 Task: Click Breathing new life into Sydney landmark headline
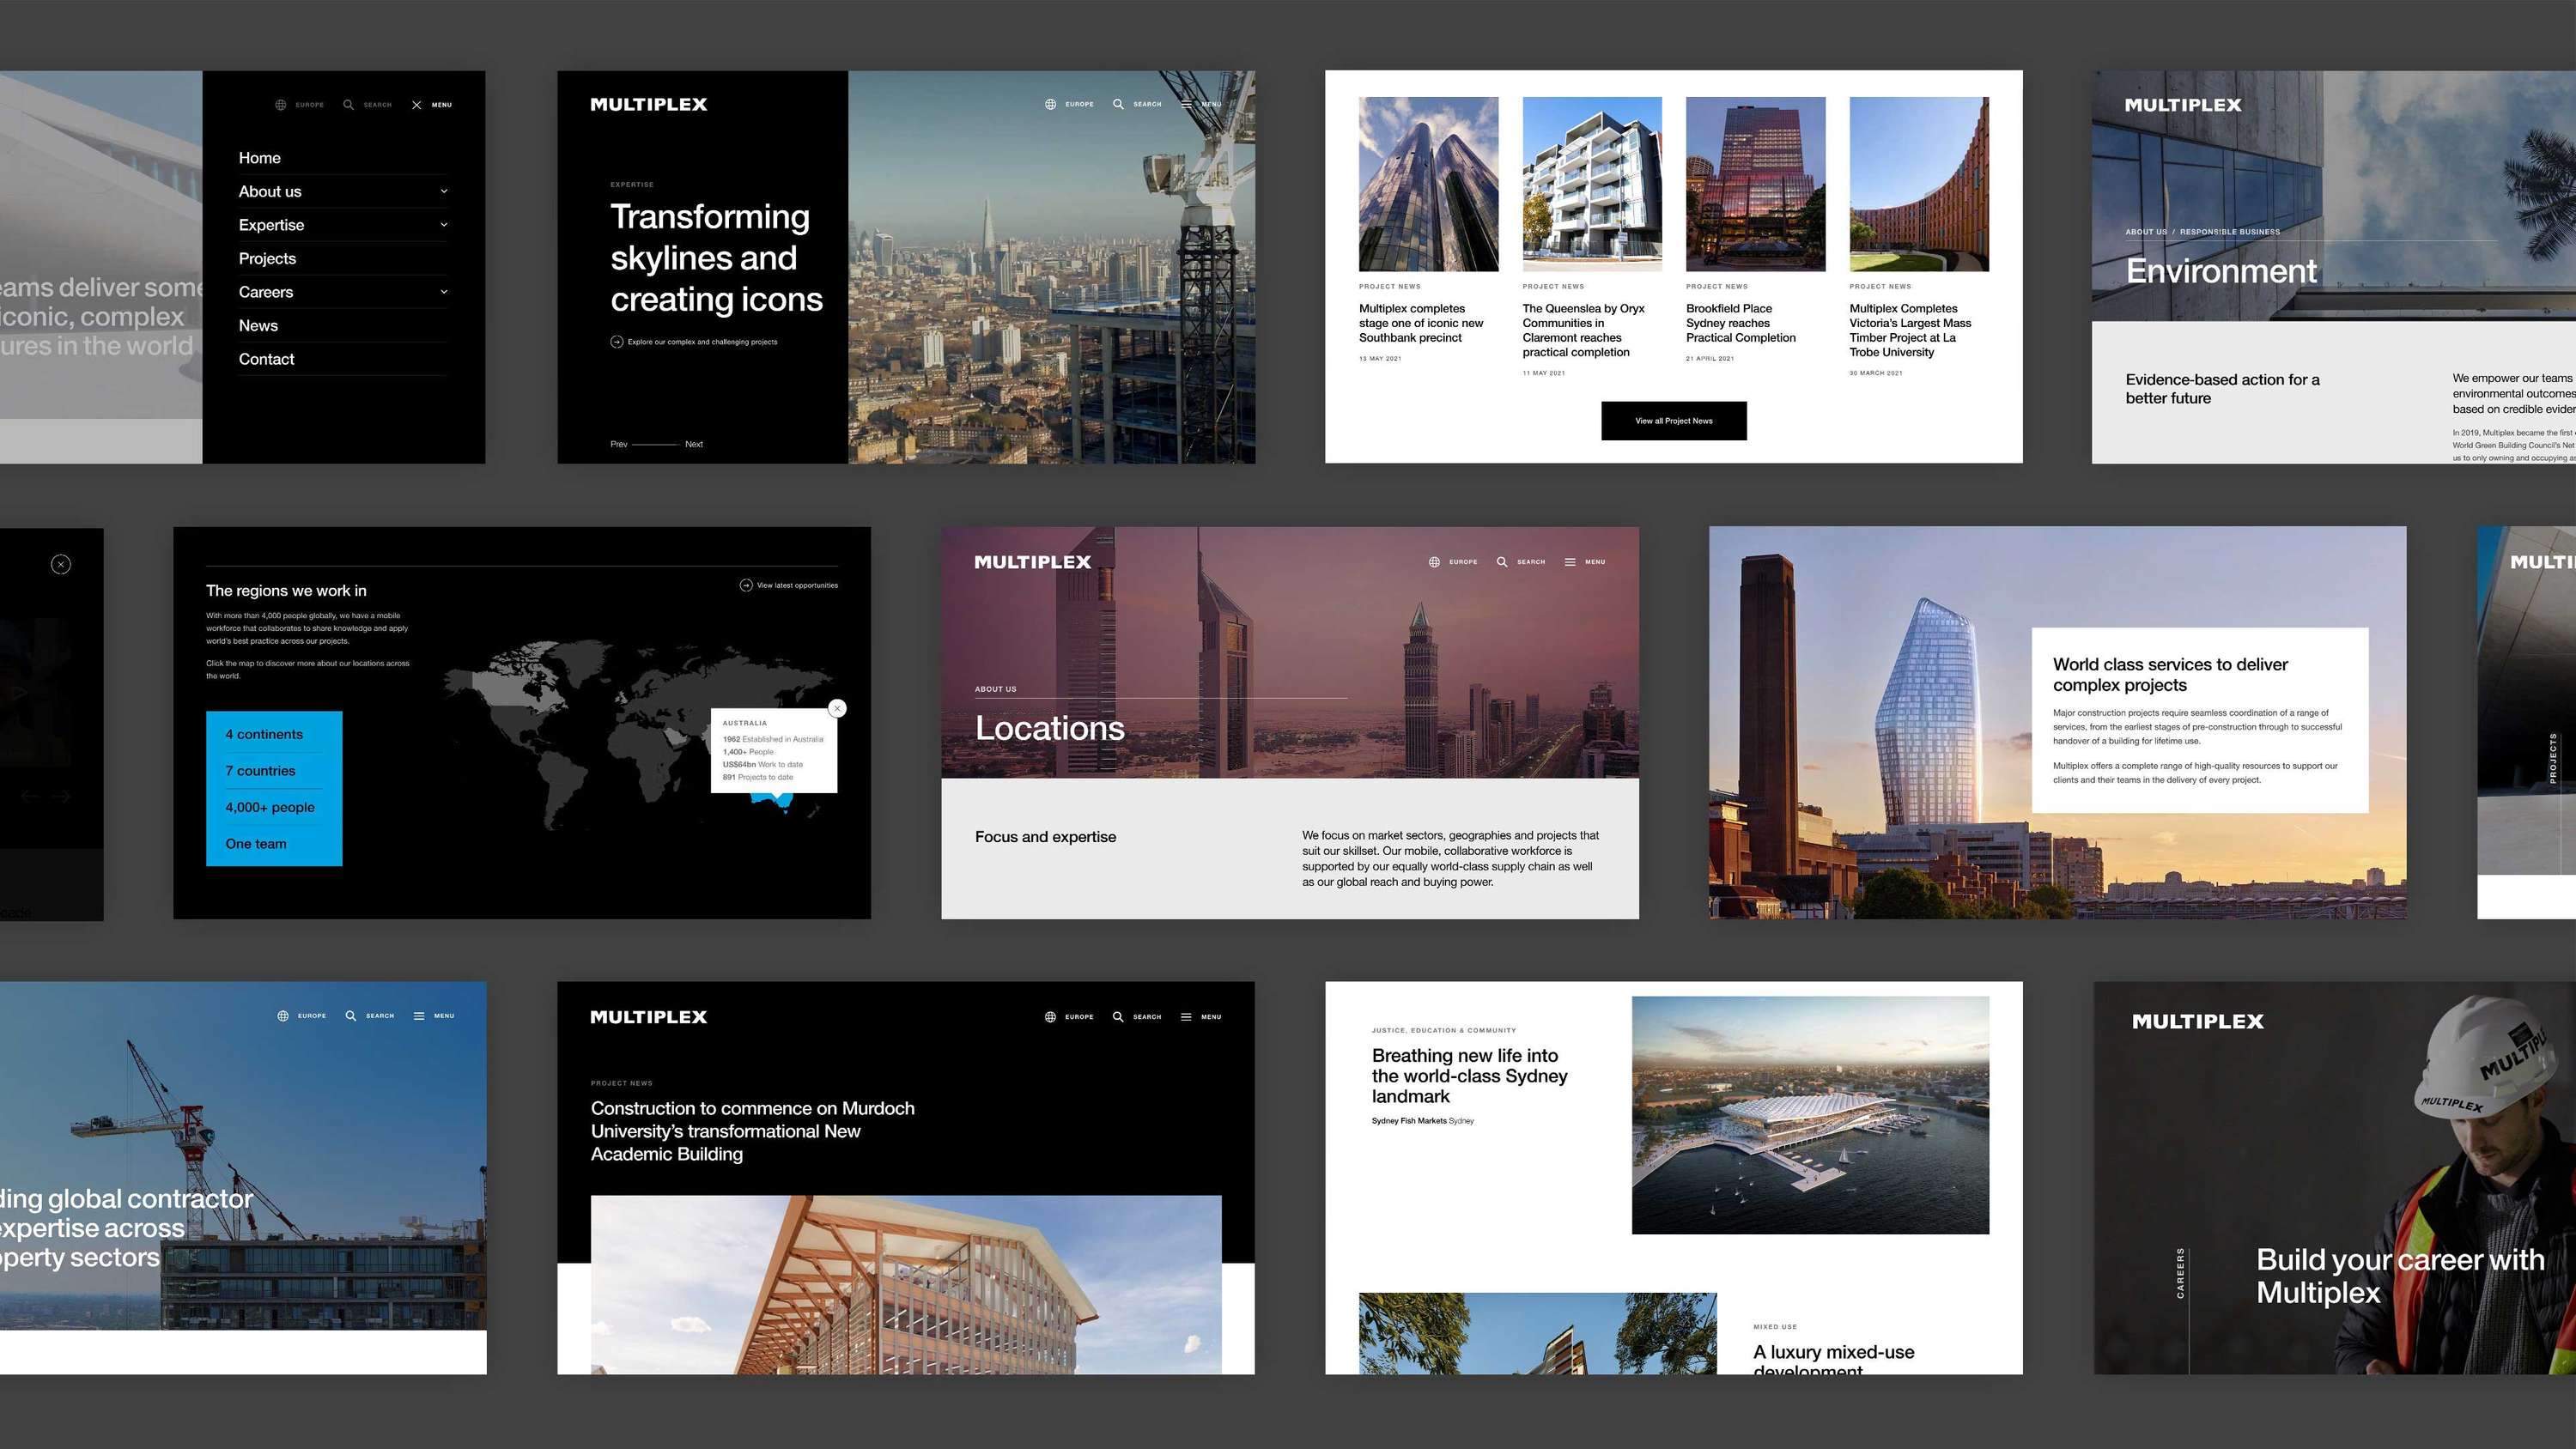click(x=1469, y=1076)
